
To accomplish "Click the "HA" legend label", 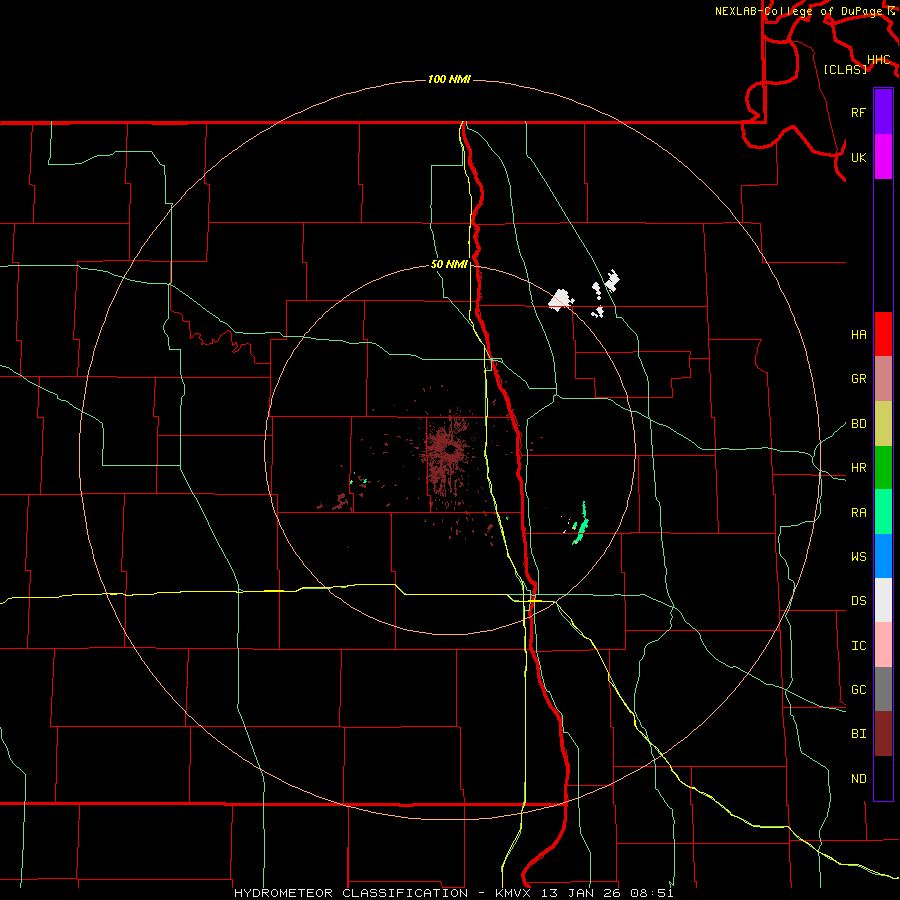I will pos(858,335).
